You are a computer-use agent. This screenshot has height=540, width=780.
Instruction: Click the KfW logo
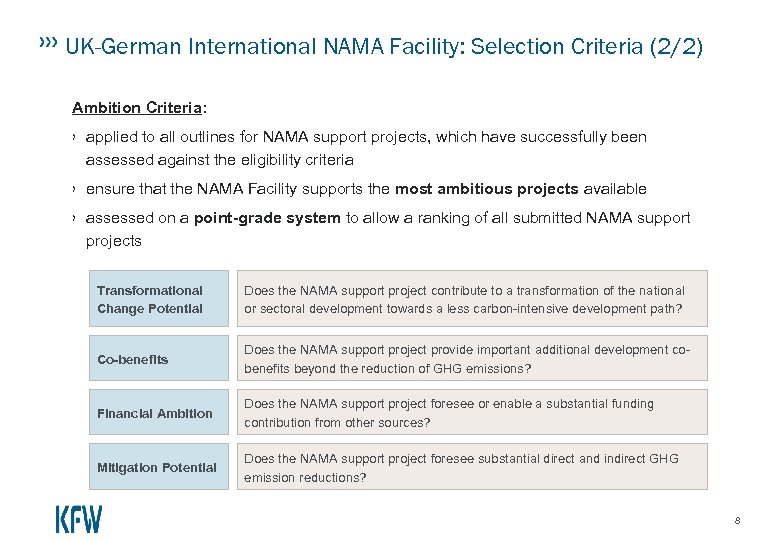pyautogui.click(x=78, y=519)
